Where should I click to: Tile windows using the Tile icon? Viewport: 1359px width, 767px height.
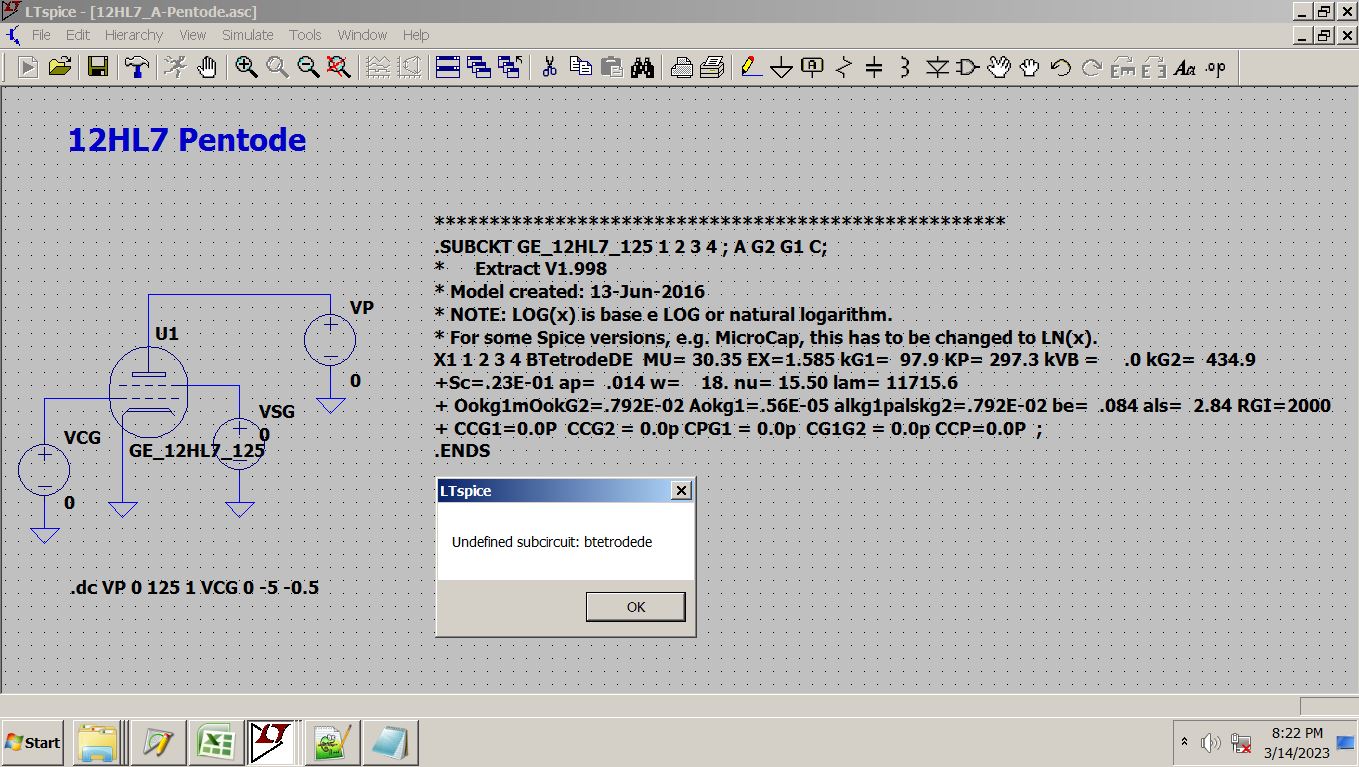tap(448, 67)
